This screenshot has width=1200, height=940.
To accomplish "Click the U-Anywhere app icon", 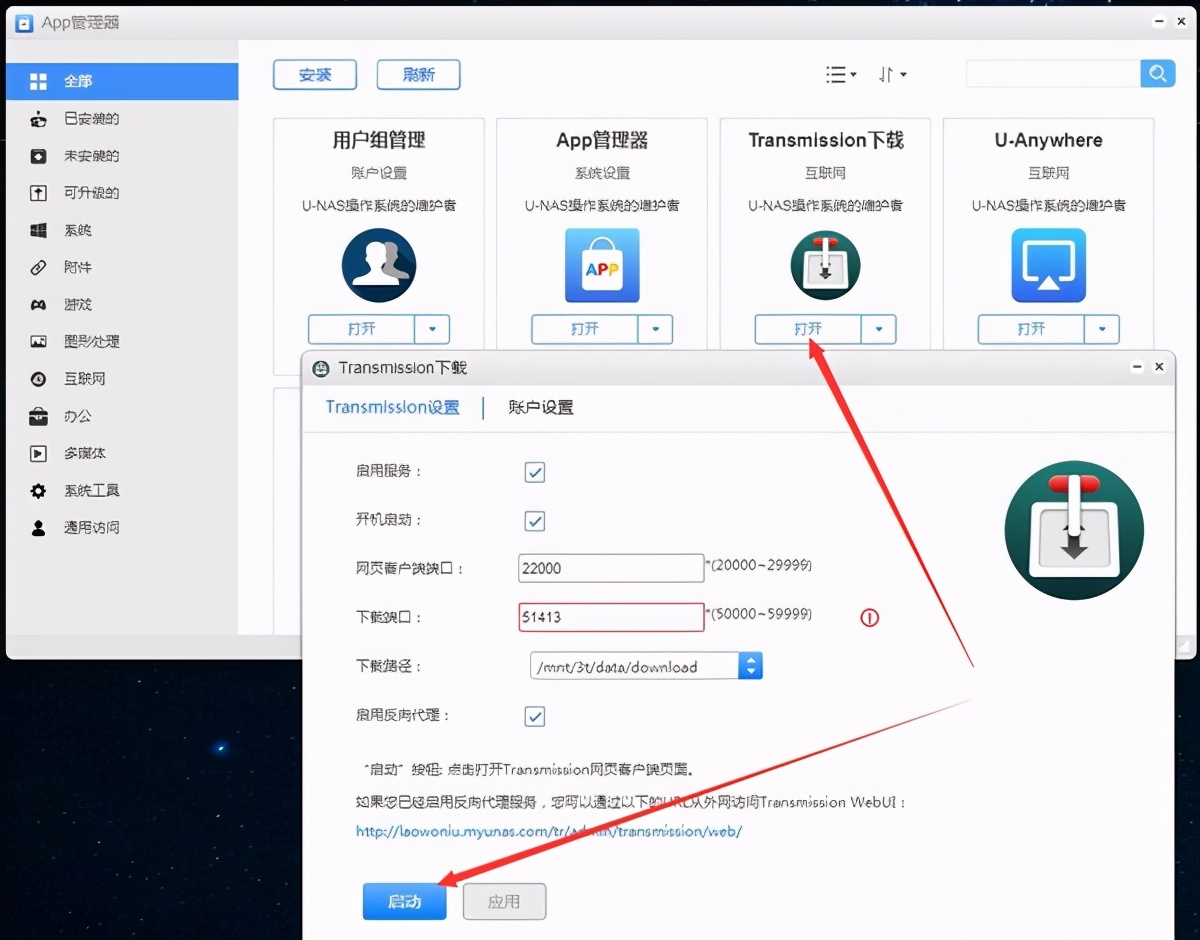I will [1048, 265].
